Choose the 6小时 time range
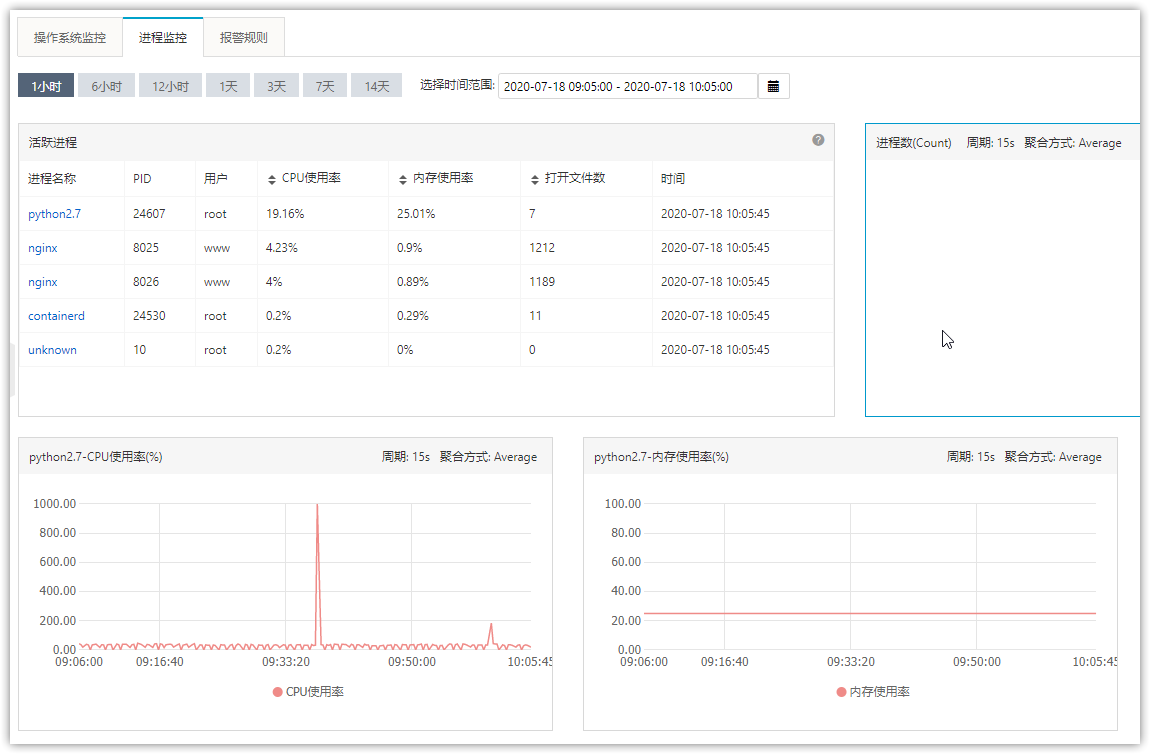The width and height of the screenshot is (1150, 754). [106, 87]
